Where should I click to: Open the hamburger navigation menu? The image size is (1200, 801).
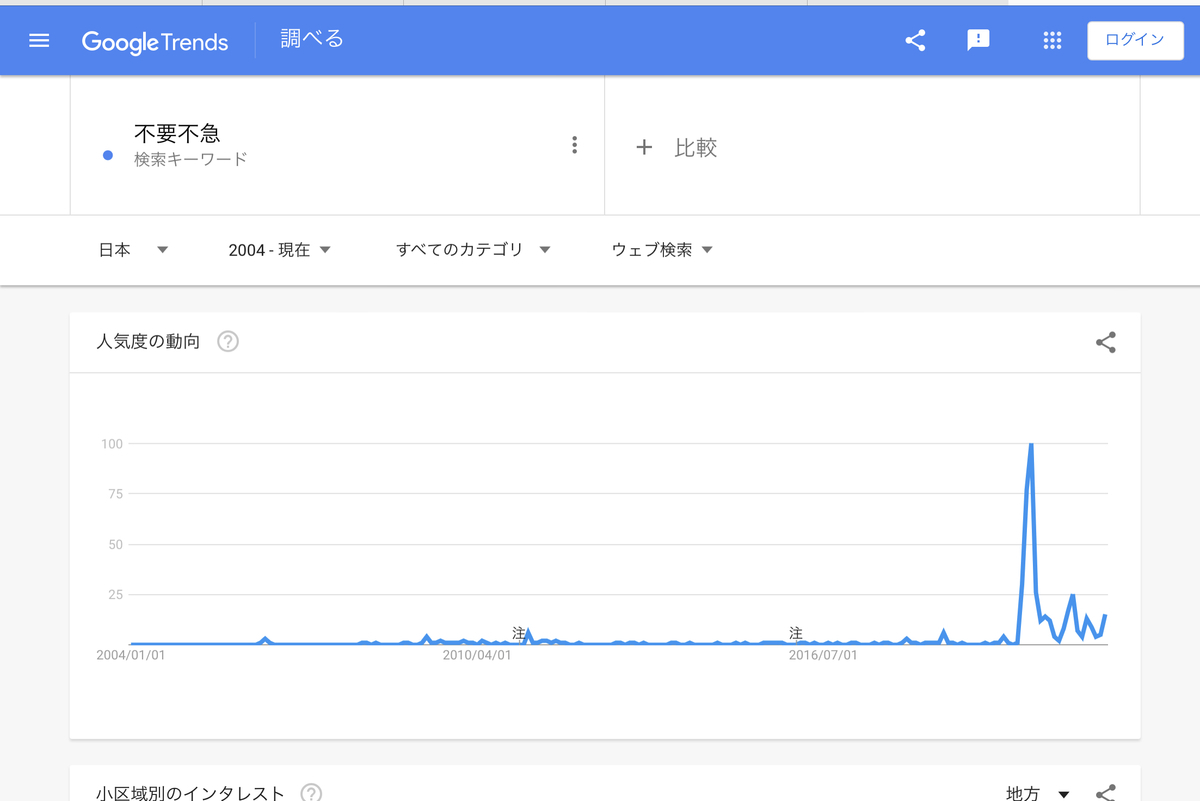(x=38, y=40)
